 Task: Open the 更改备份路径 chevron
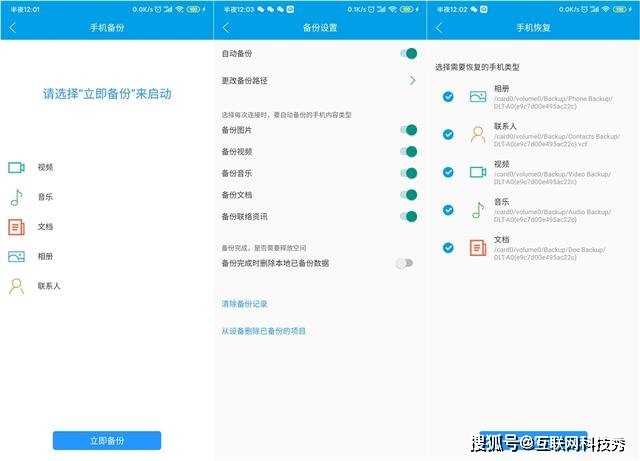[x=413, y=80]
